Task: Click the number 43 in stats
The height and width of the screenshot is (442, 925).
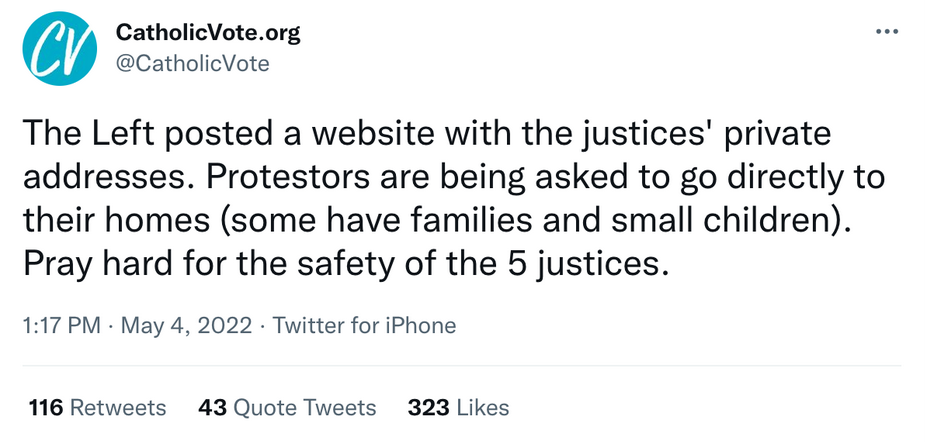Action: pyautogui.click(x=212, y=408)
